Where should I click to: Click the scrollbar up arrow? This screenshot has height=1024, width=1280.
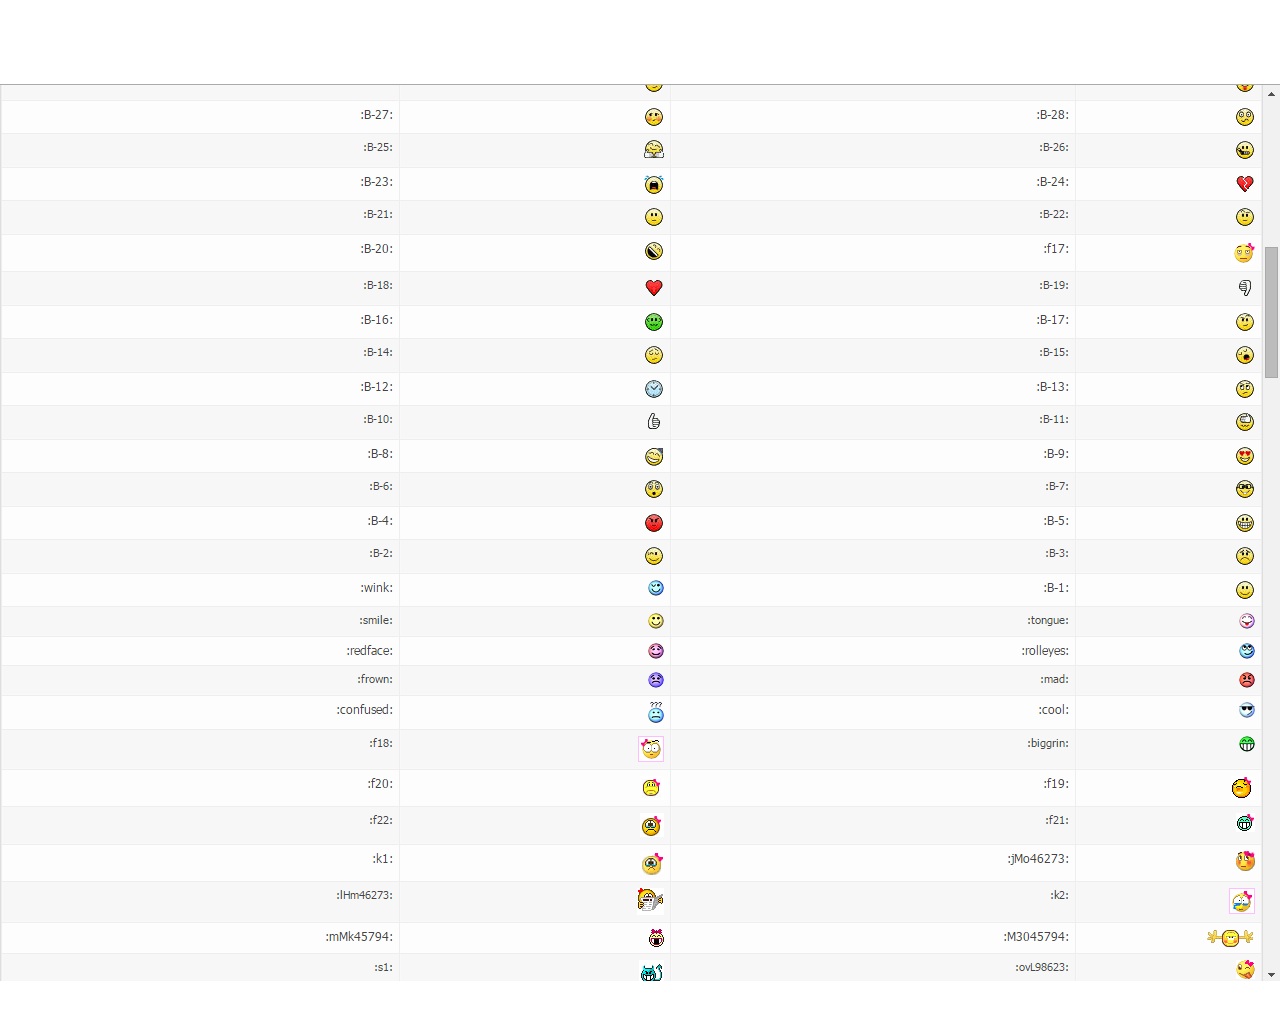(1271, 94)
